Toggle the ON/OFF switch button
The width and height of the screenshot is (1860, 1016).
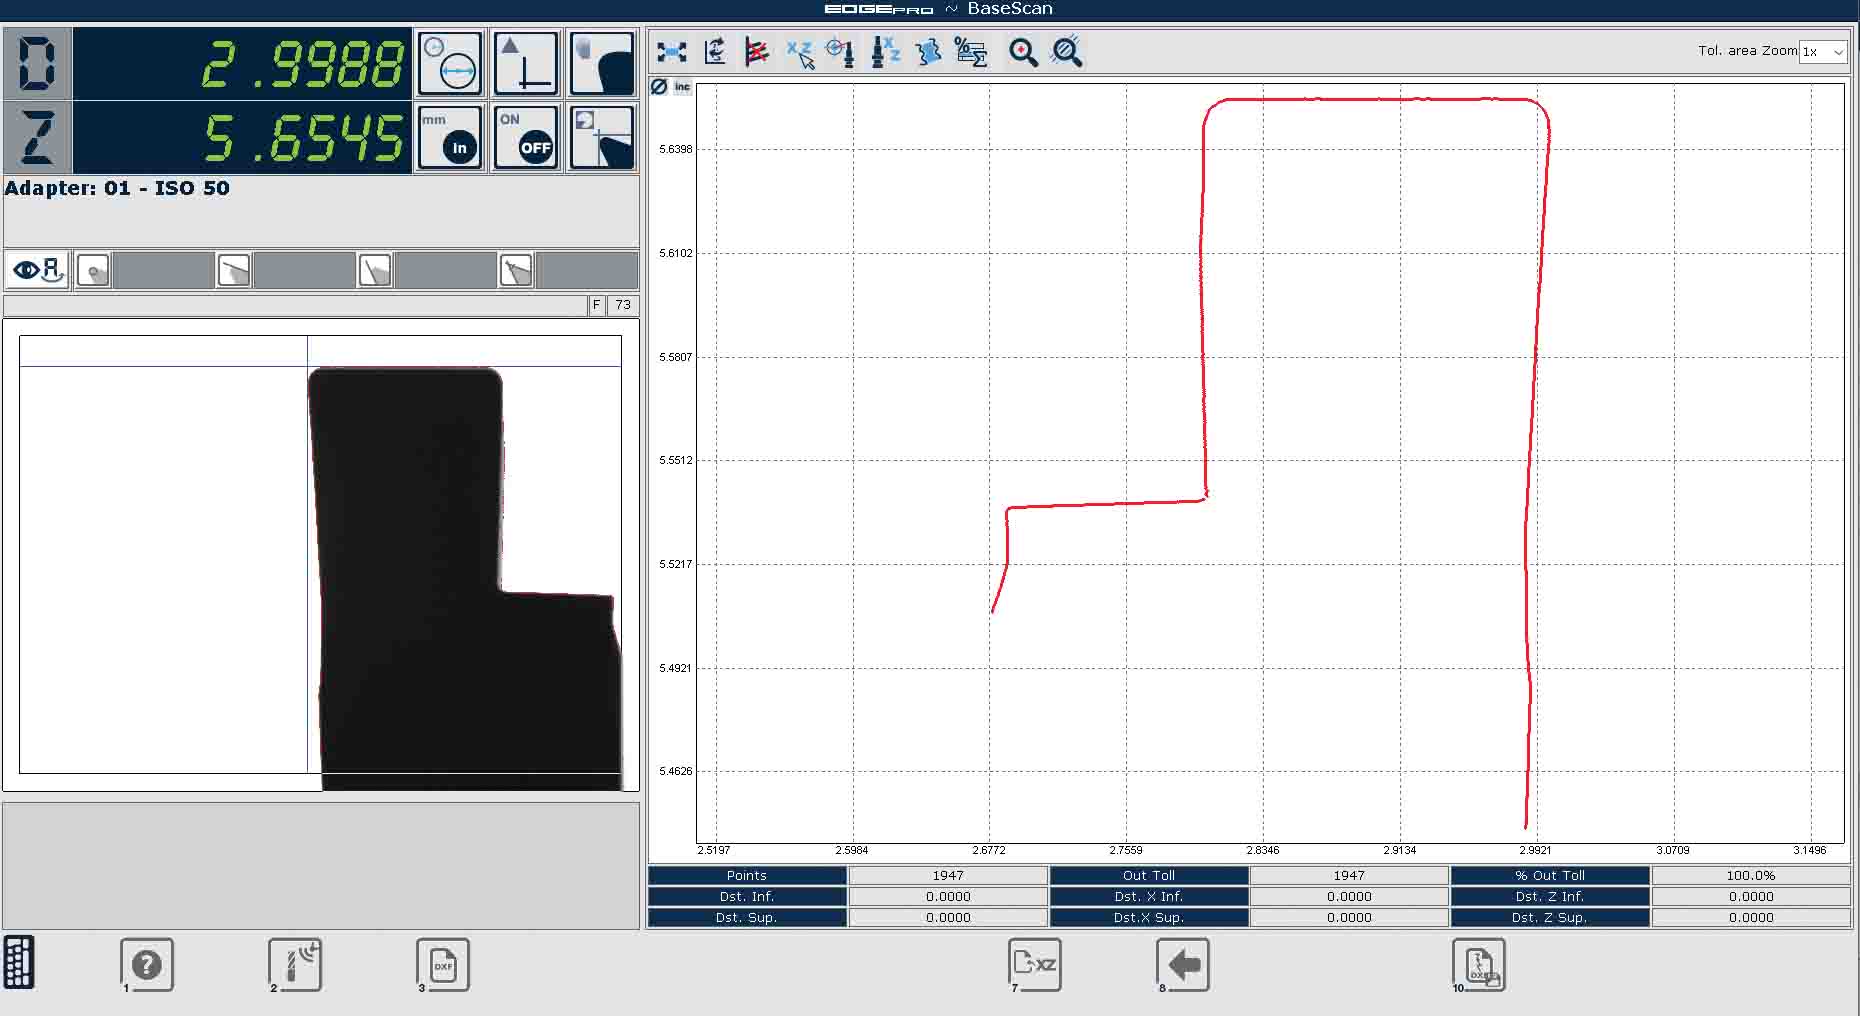(x=525, y=138)
